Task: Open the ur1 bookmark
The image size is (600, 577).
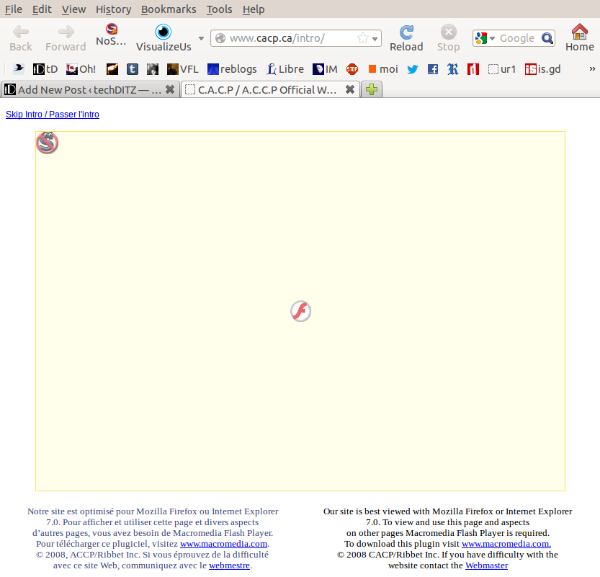Action: (x=502, y=69)
